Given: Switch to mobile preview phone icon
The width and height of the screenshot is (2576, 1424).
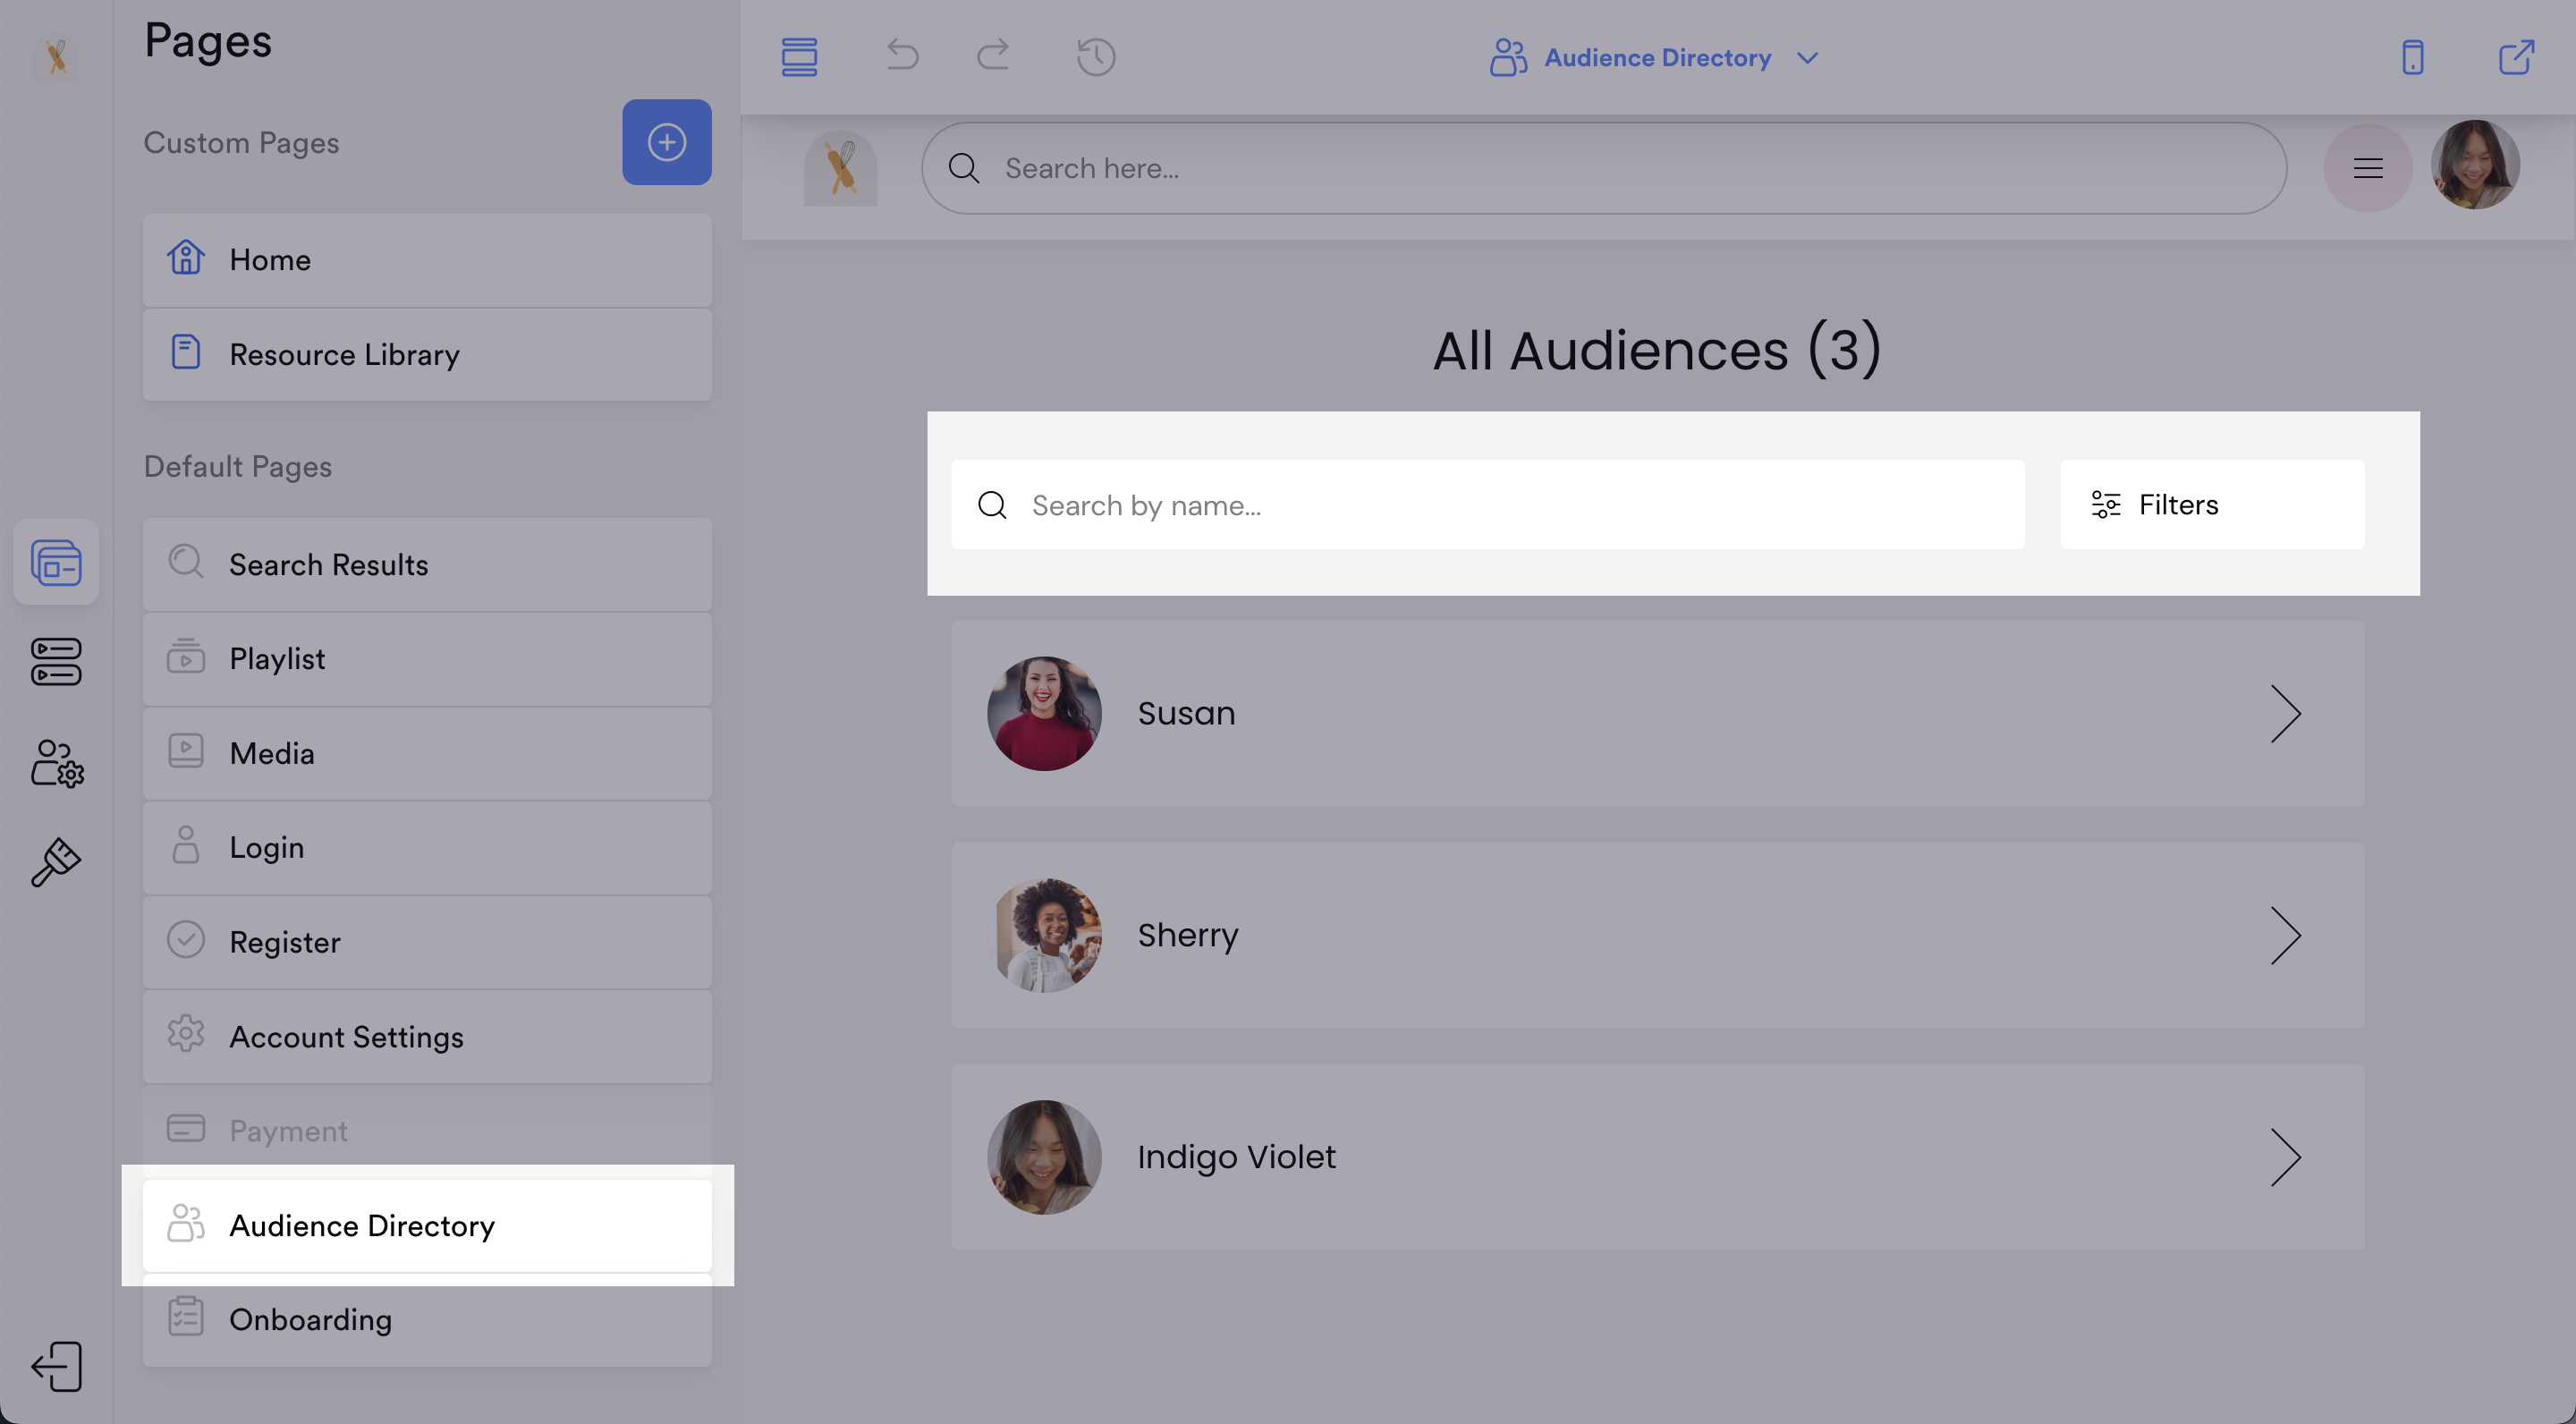Looking at the screenshot, I should point(2412,57).
